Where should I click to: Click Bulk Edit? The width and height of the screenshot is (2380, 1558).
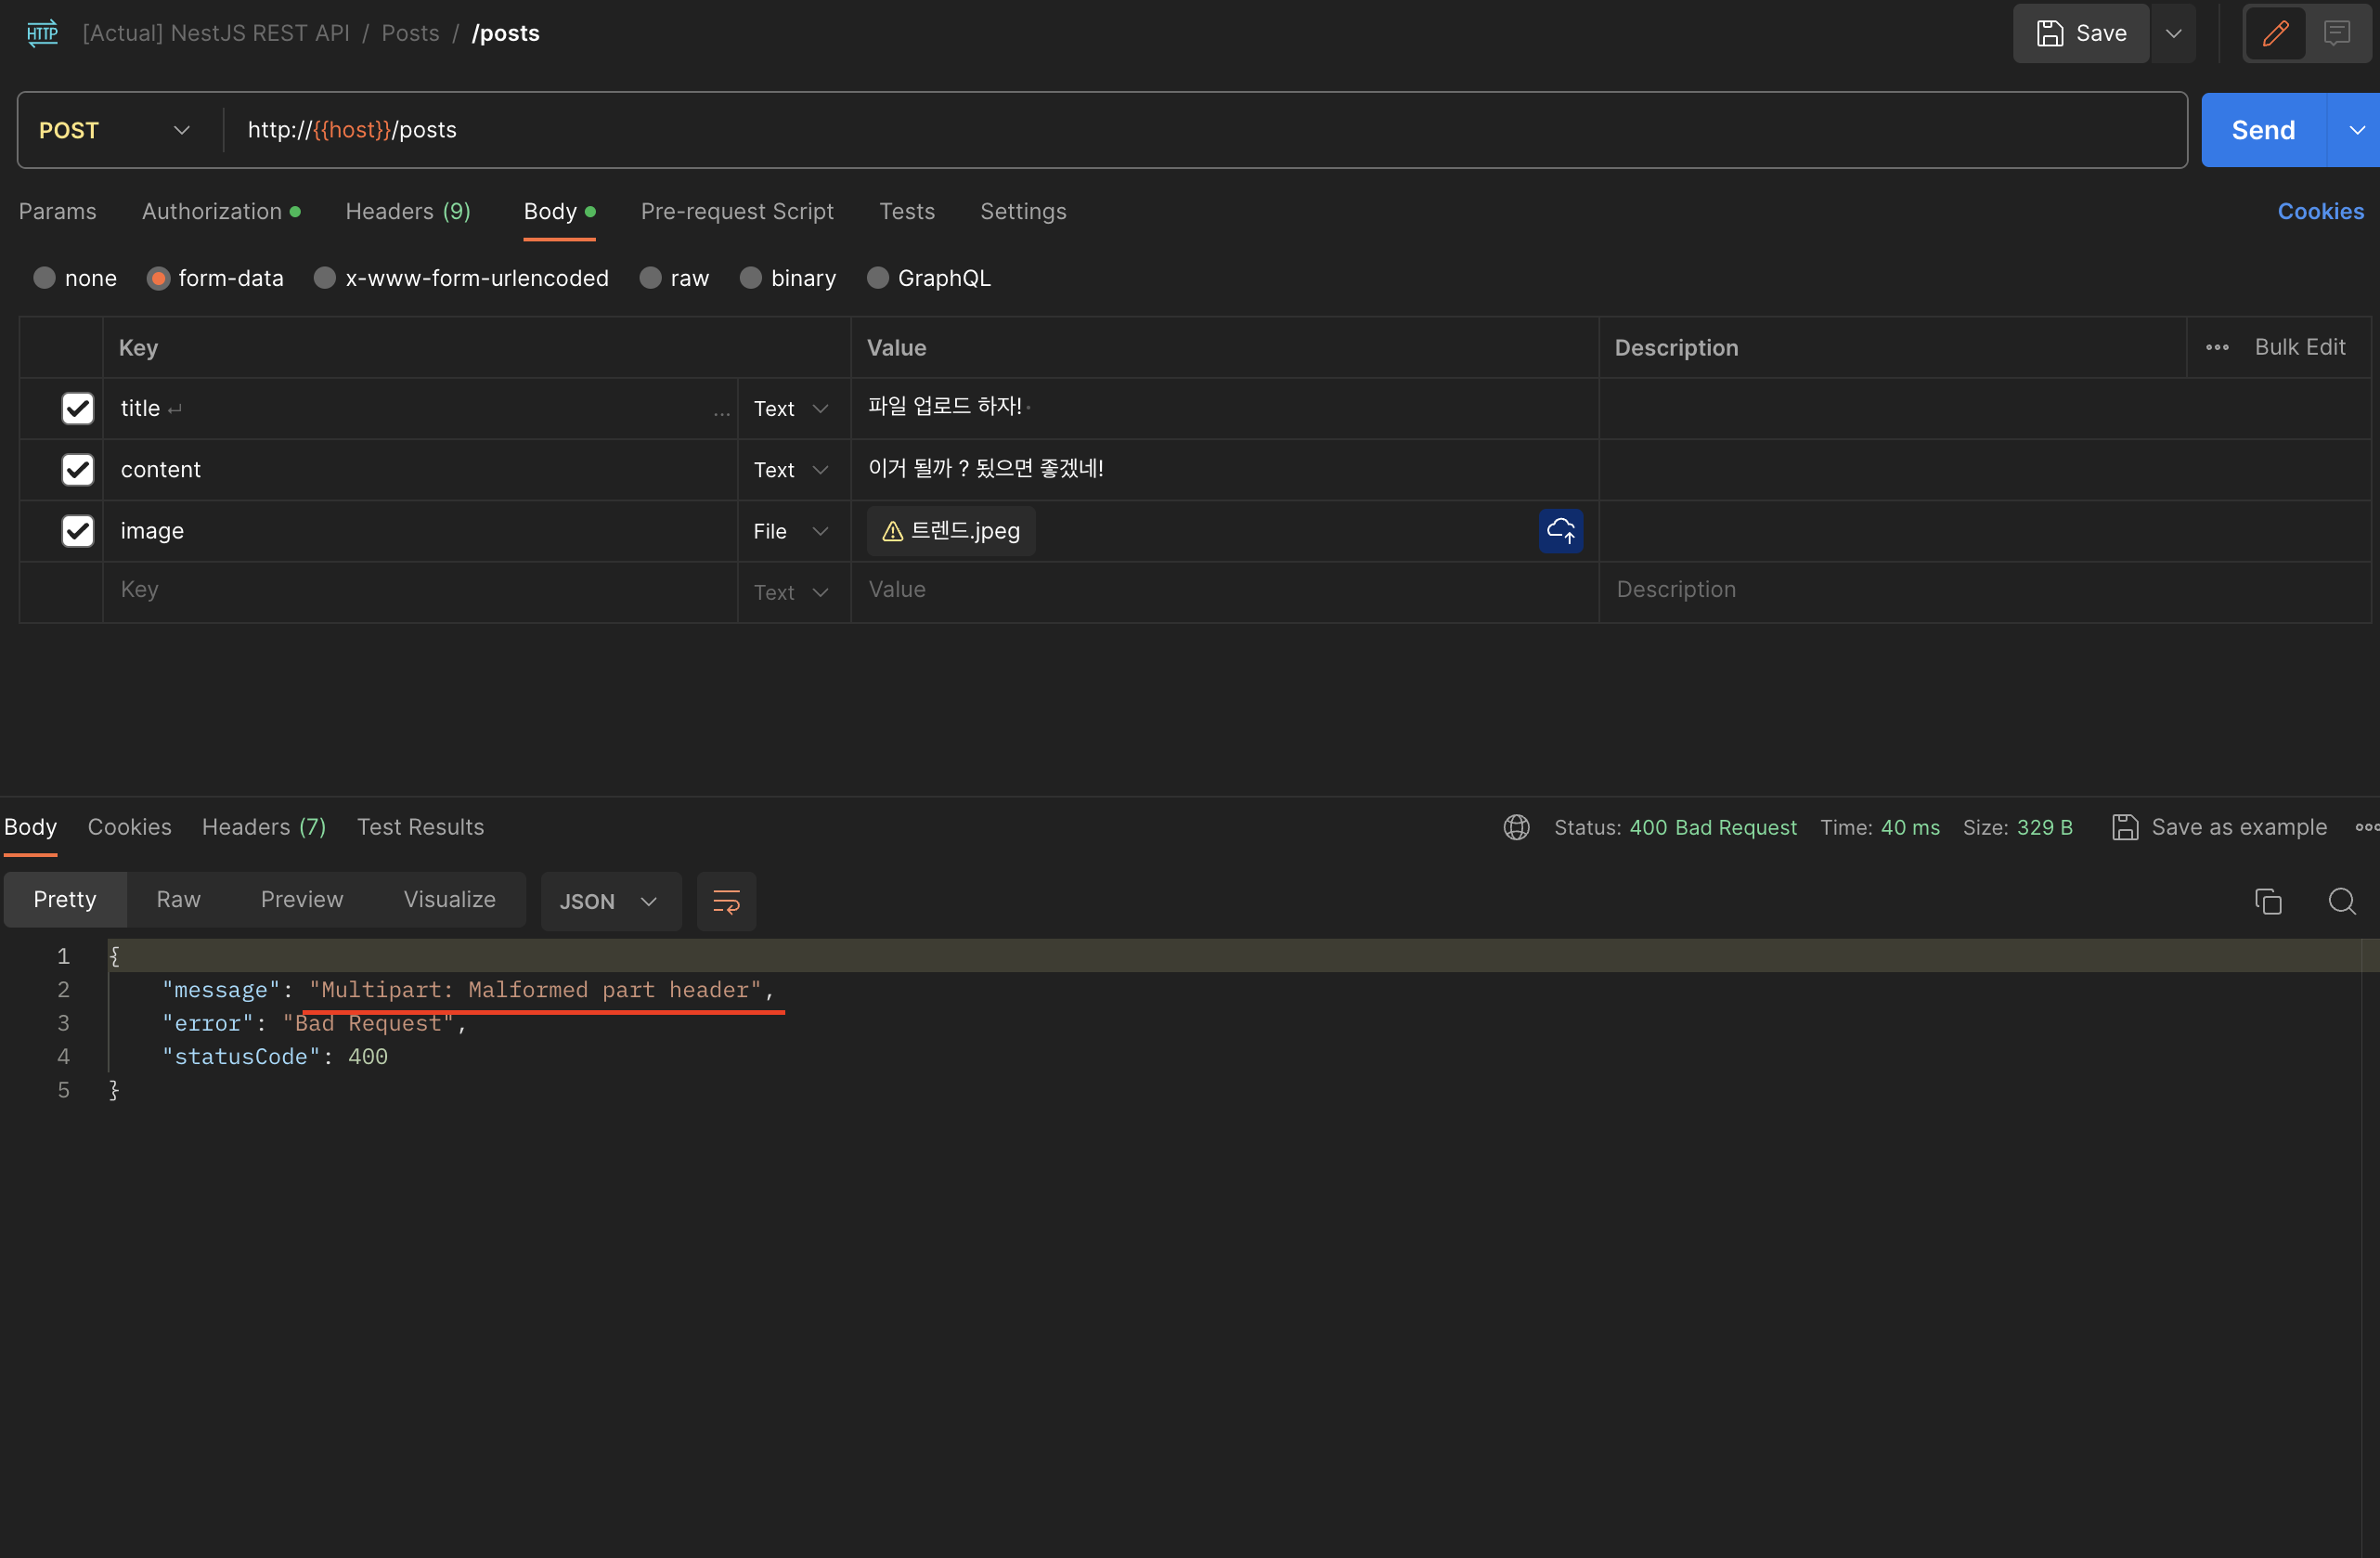click(2299, 347)
